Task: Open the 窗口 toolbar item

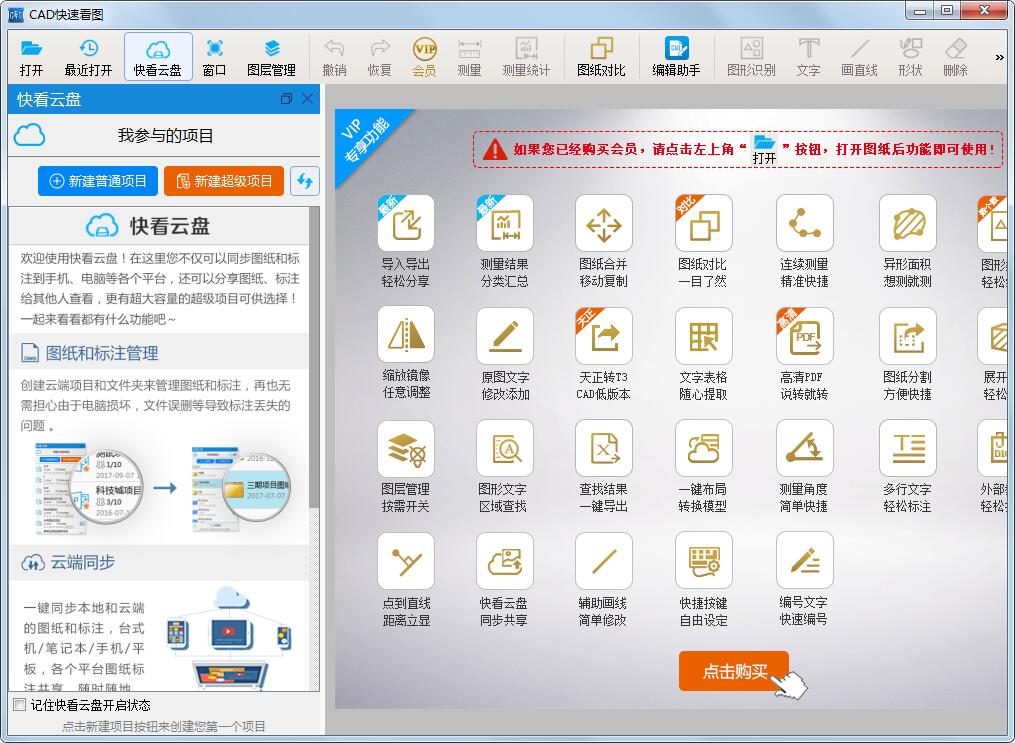Action: pos(213,56)
